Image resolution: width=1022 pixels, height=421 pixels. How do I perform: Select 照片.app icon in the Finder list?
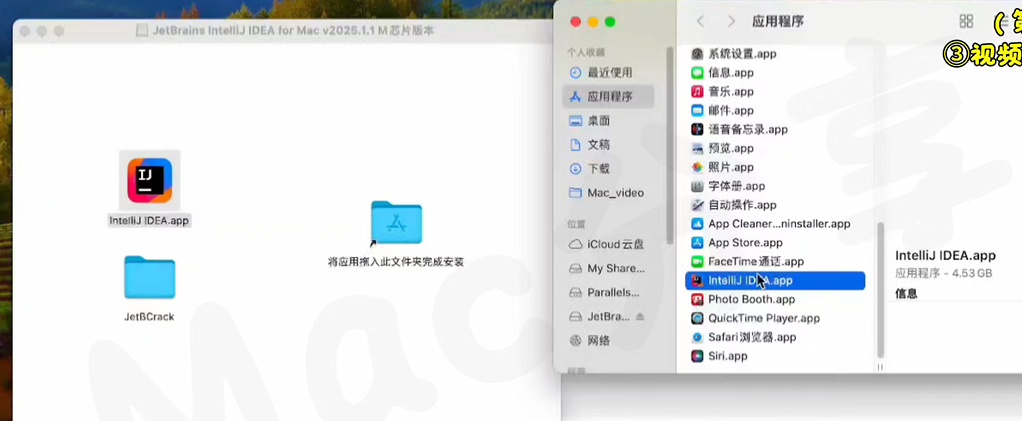[x=697, y=167]
